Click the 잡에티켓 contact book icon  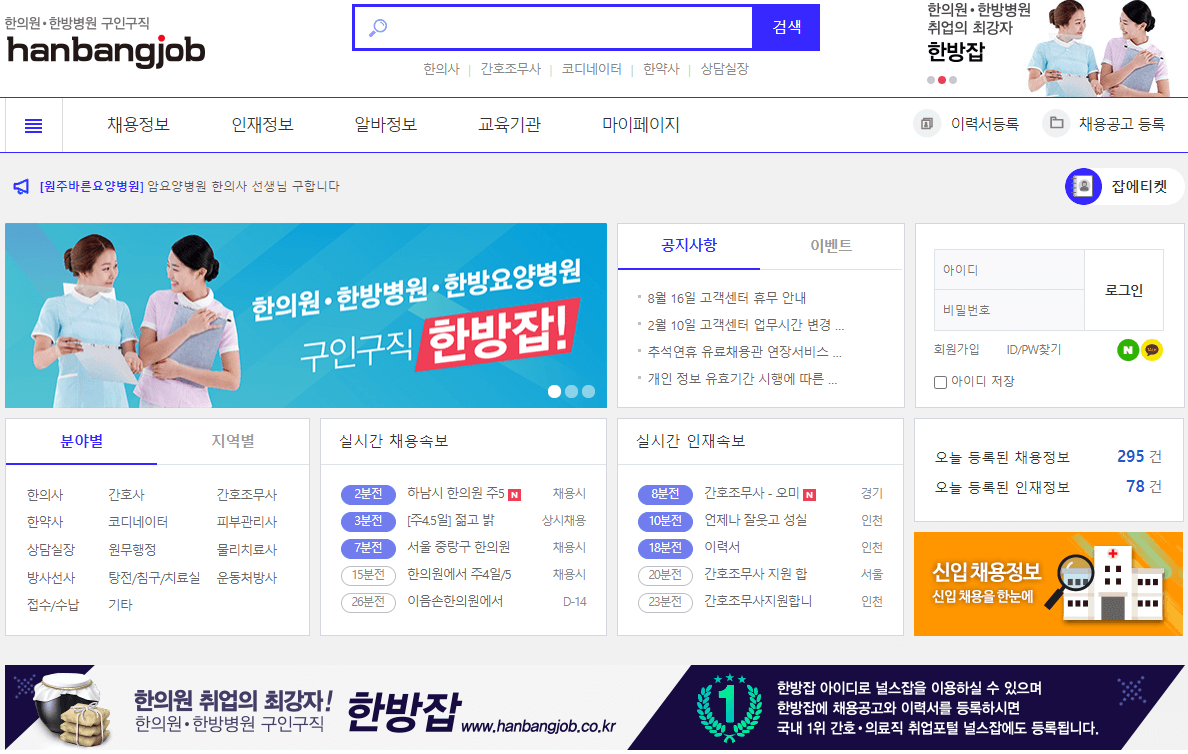pyautogui.click(x=1083, y=186)
